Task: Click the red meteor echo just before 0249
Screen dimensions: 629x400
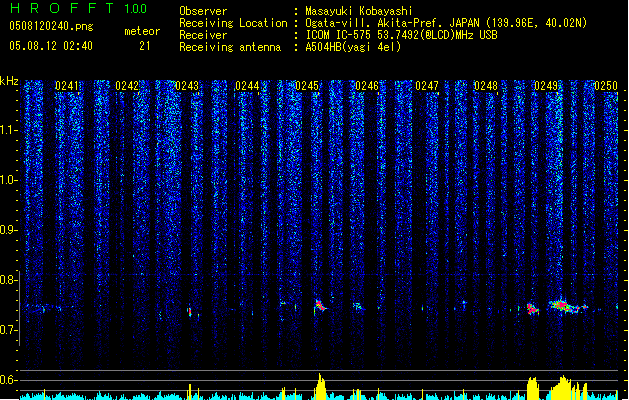Action: 533,309
